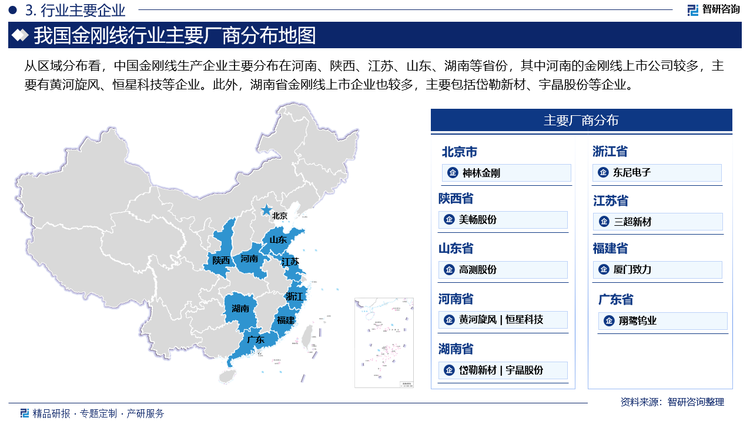Click the 湖南省 heading
750x421 pixels.
pos(456,349)
